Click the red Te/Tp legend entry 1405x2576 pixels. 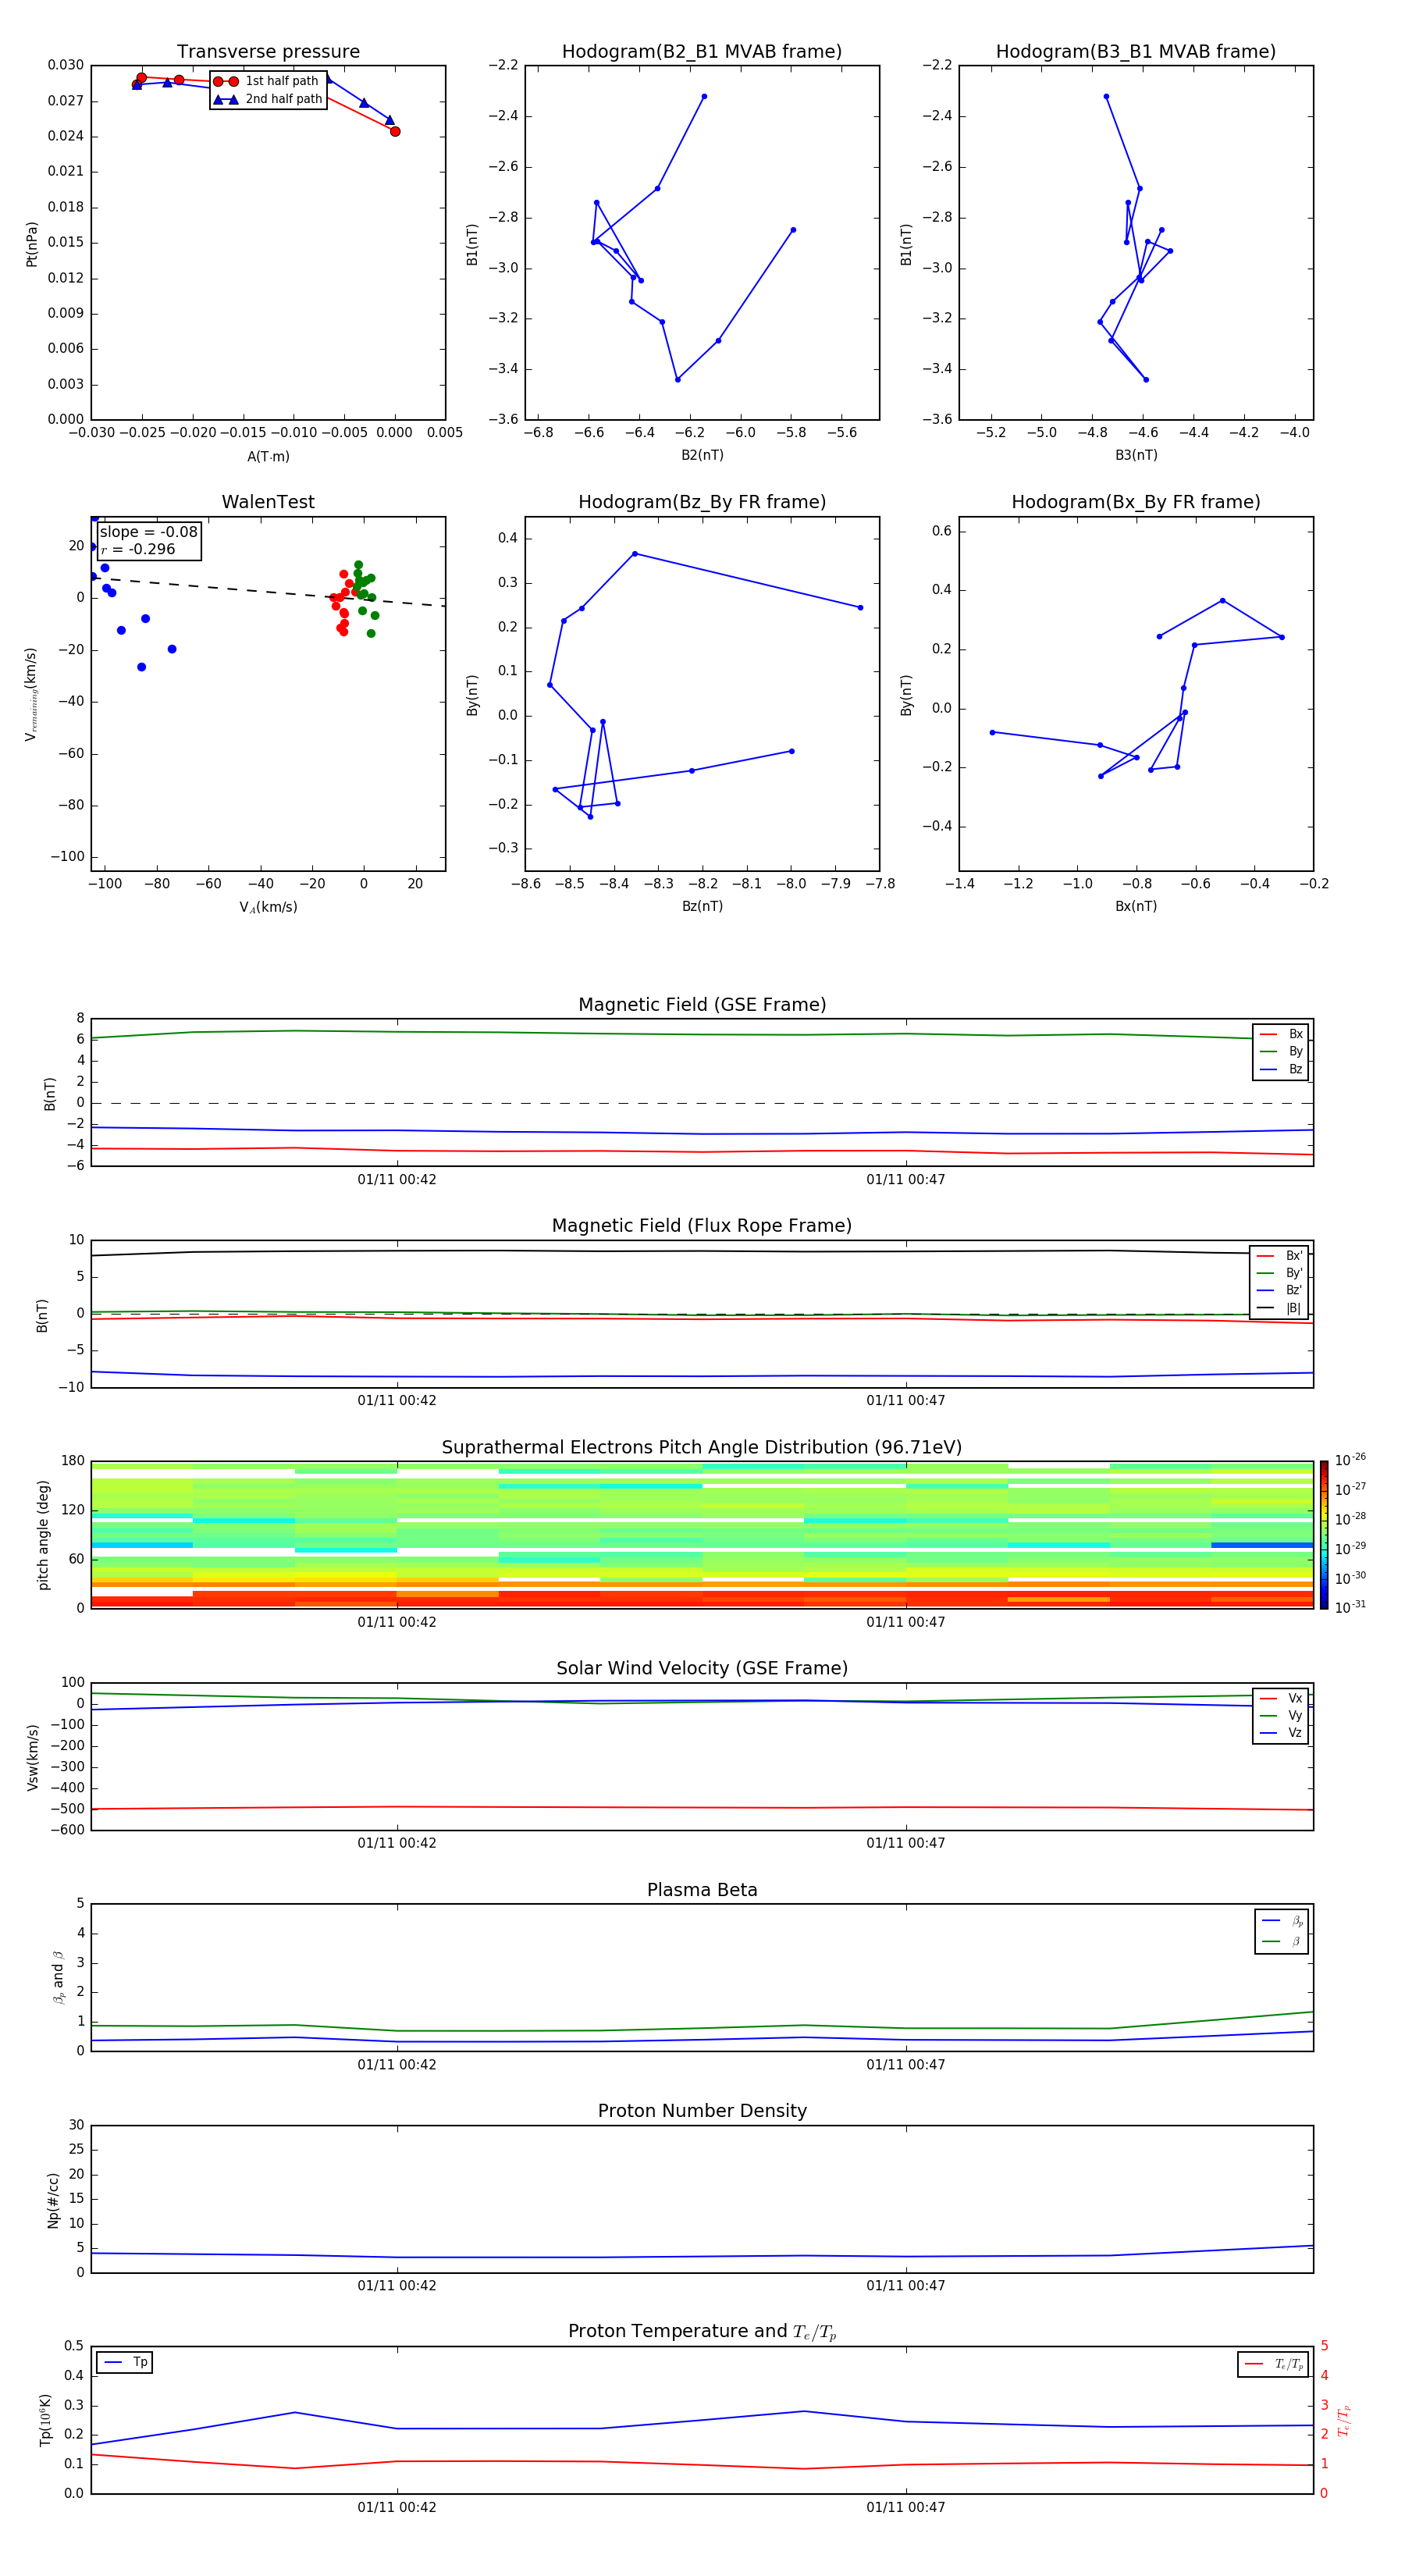(1273, 2364)
